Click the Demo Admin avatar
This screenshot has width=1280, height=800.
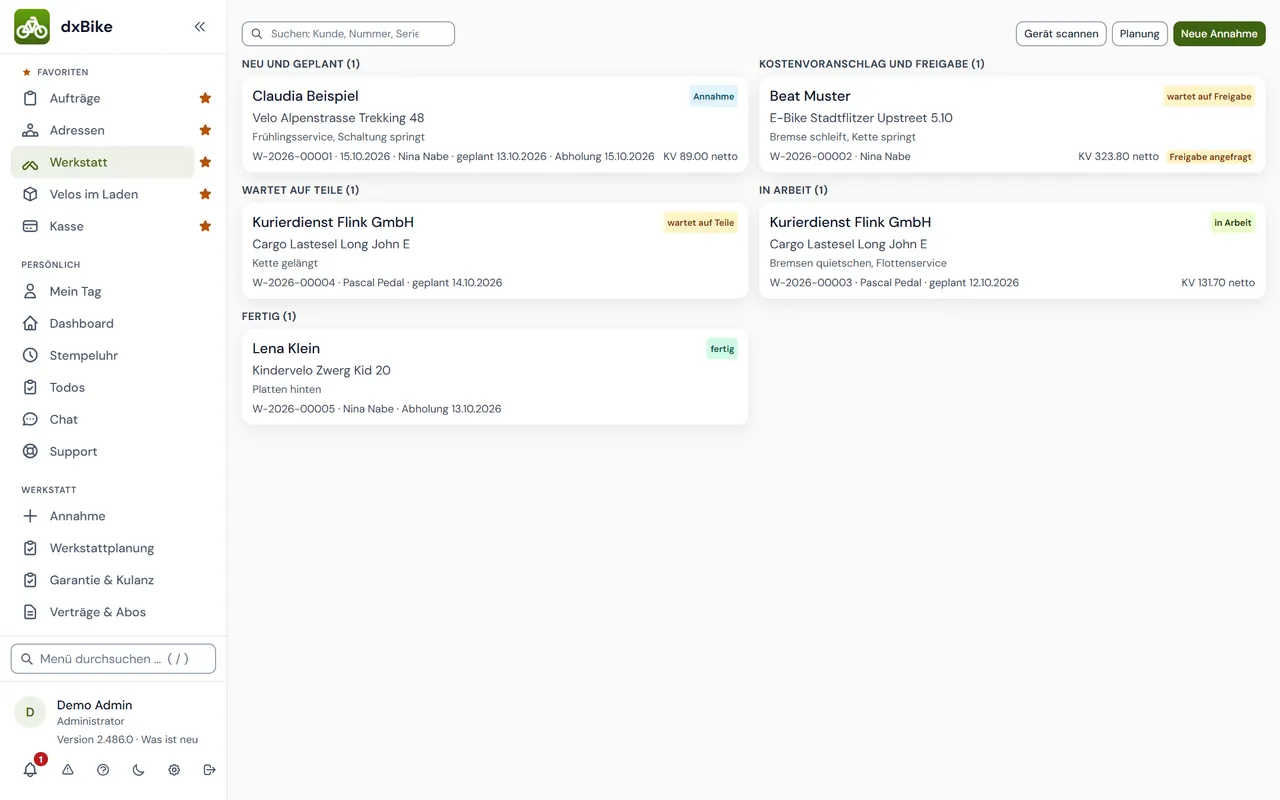pyautogui.click(x=30, y=712)
